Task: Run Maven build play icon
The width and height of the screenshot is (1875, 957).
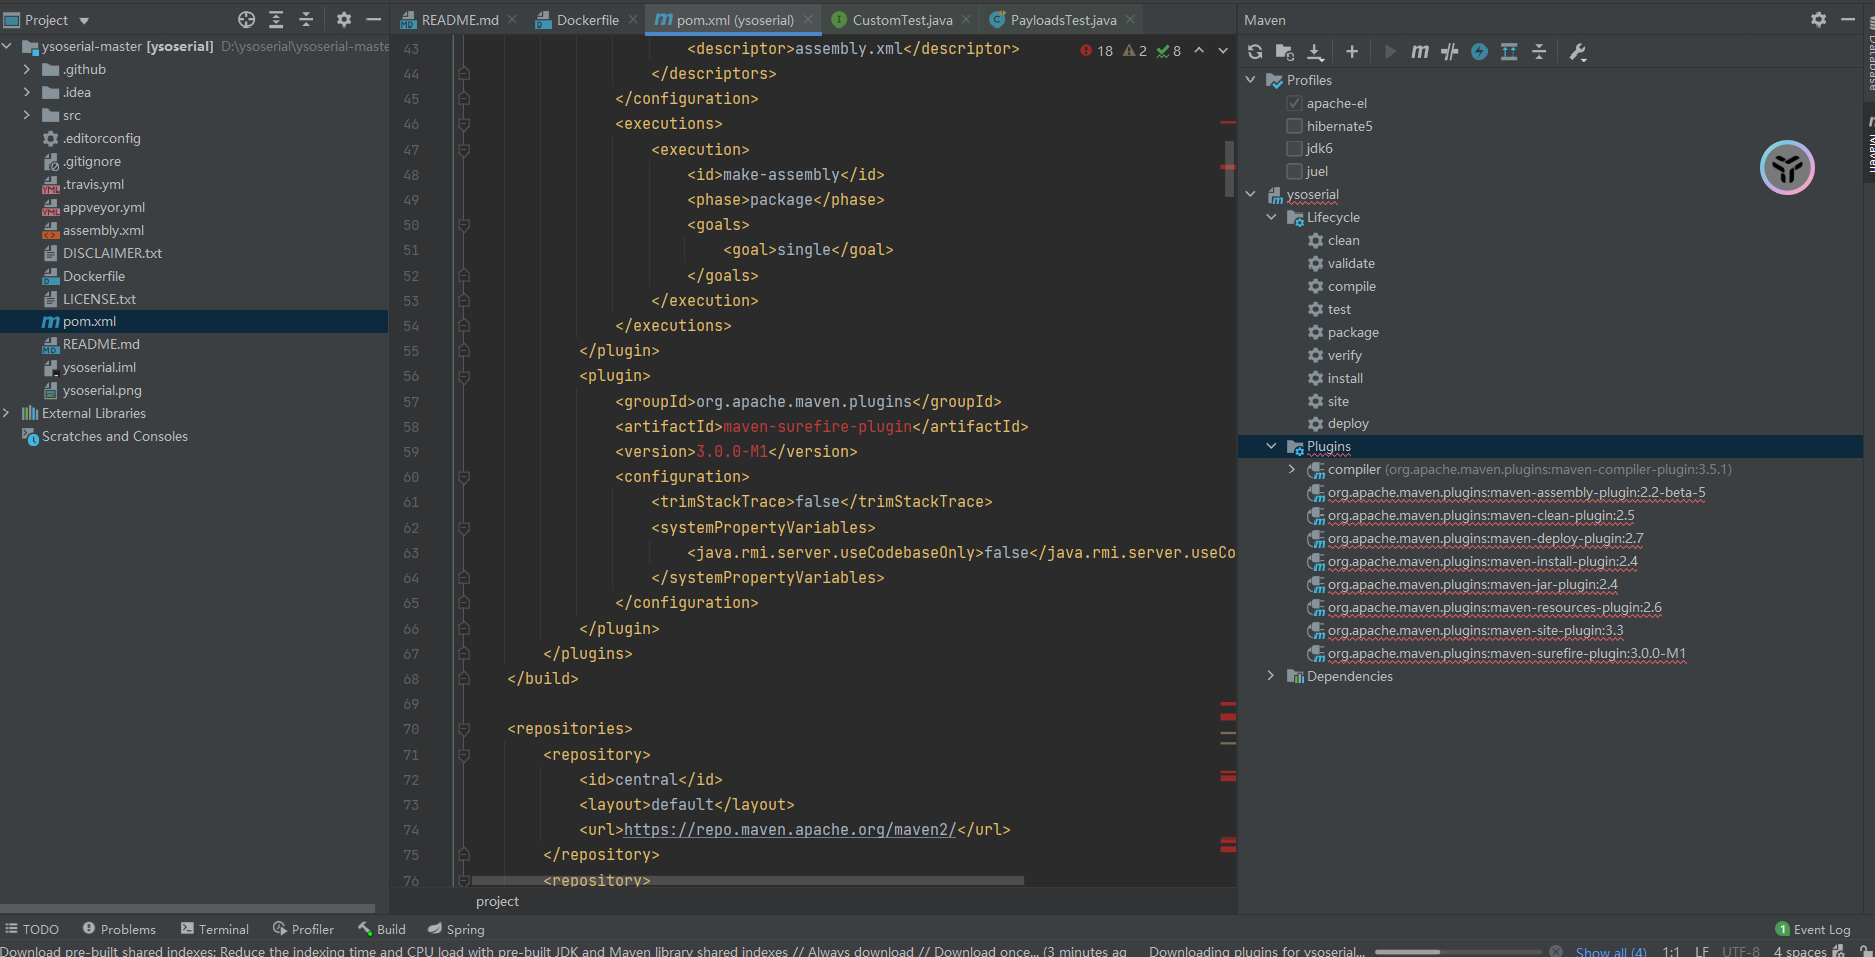Action: pyautogui.click(x=1390, y=52)
